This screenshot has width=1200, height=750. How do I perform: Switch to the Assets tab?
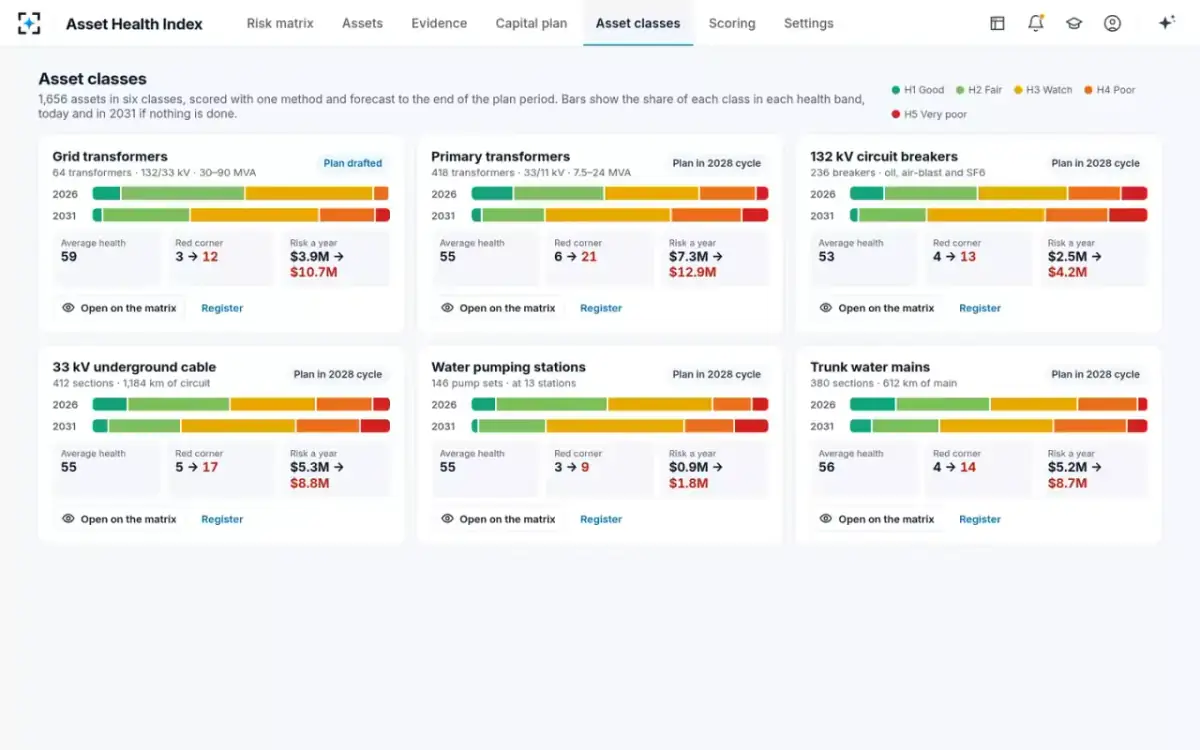[x=362, y=23]
